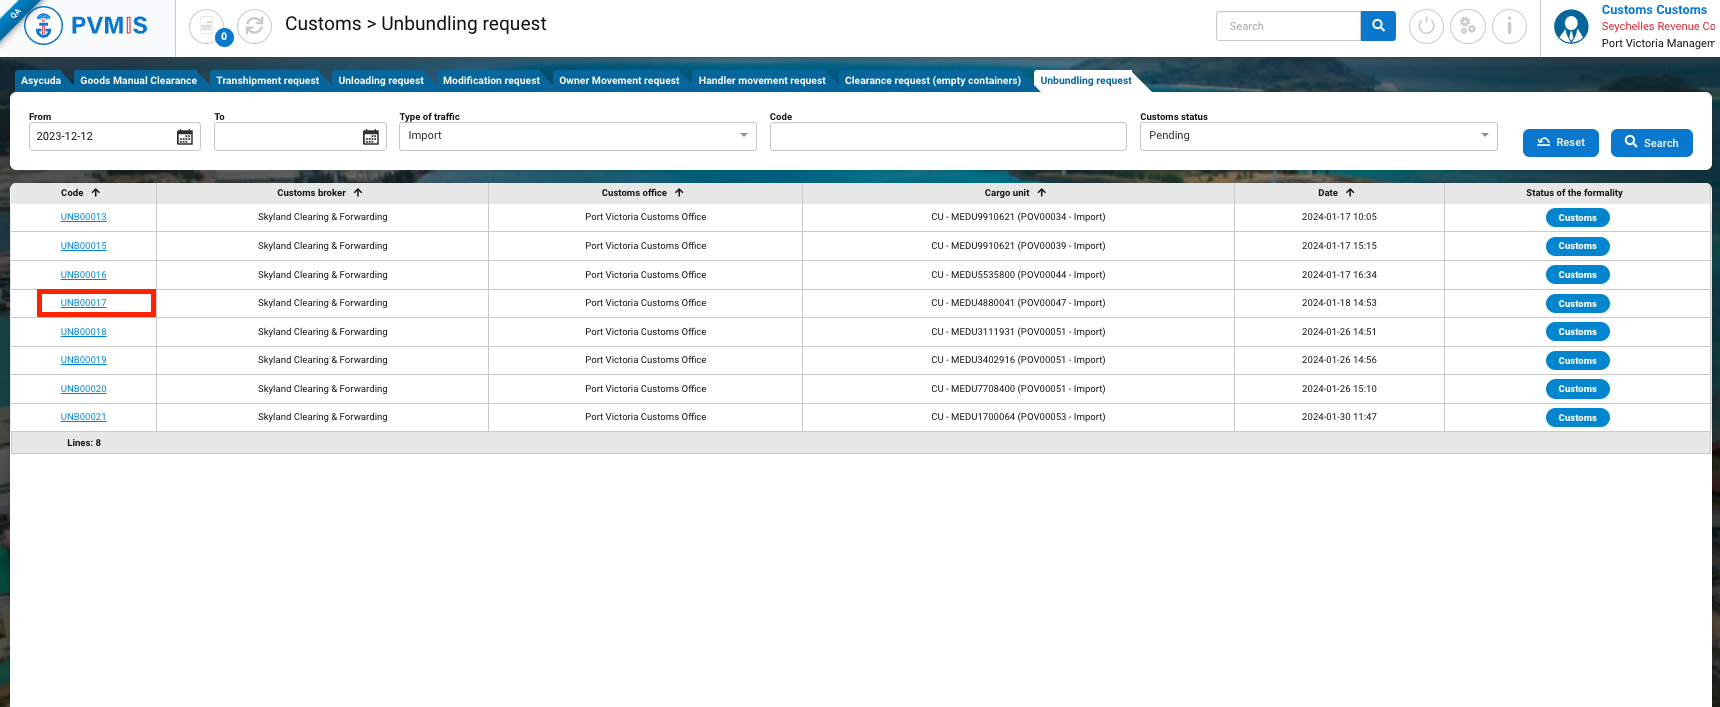Open the From date calendar picker
The width and height of the screenshot is (1720, 707).
(185, 137)
